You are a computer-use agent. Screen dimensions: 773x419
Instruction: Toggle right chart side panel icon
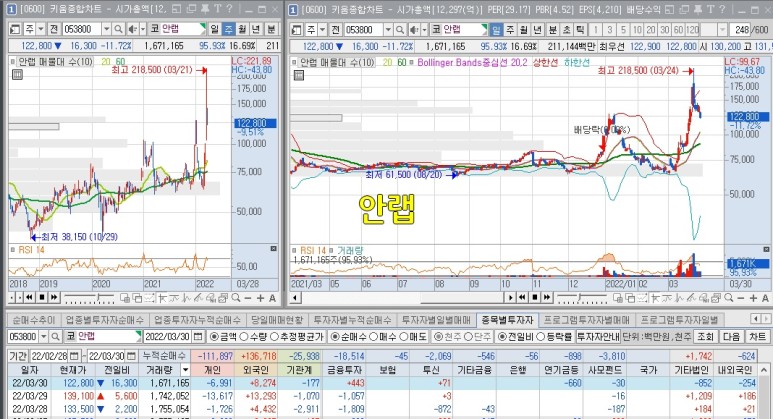click(x=297, y=30)
